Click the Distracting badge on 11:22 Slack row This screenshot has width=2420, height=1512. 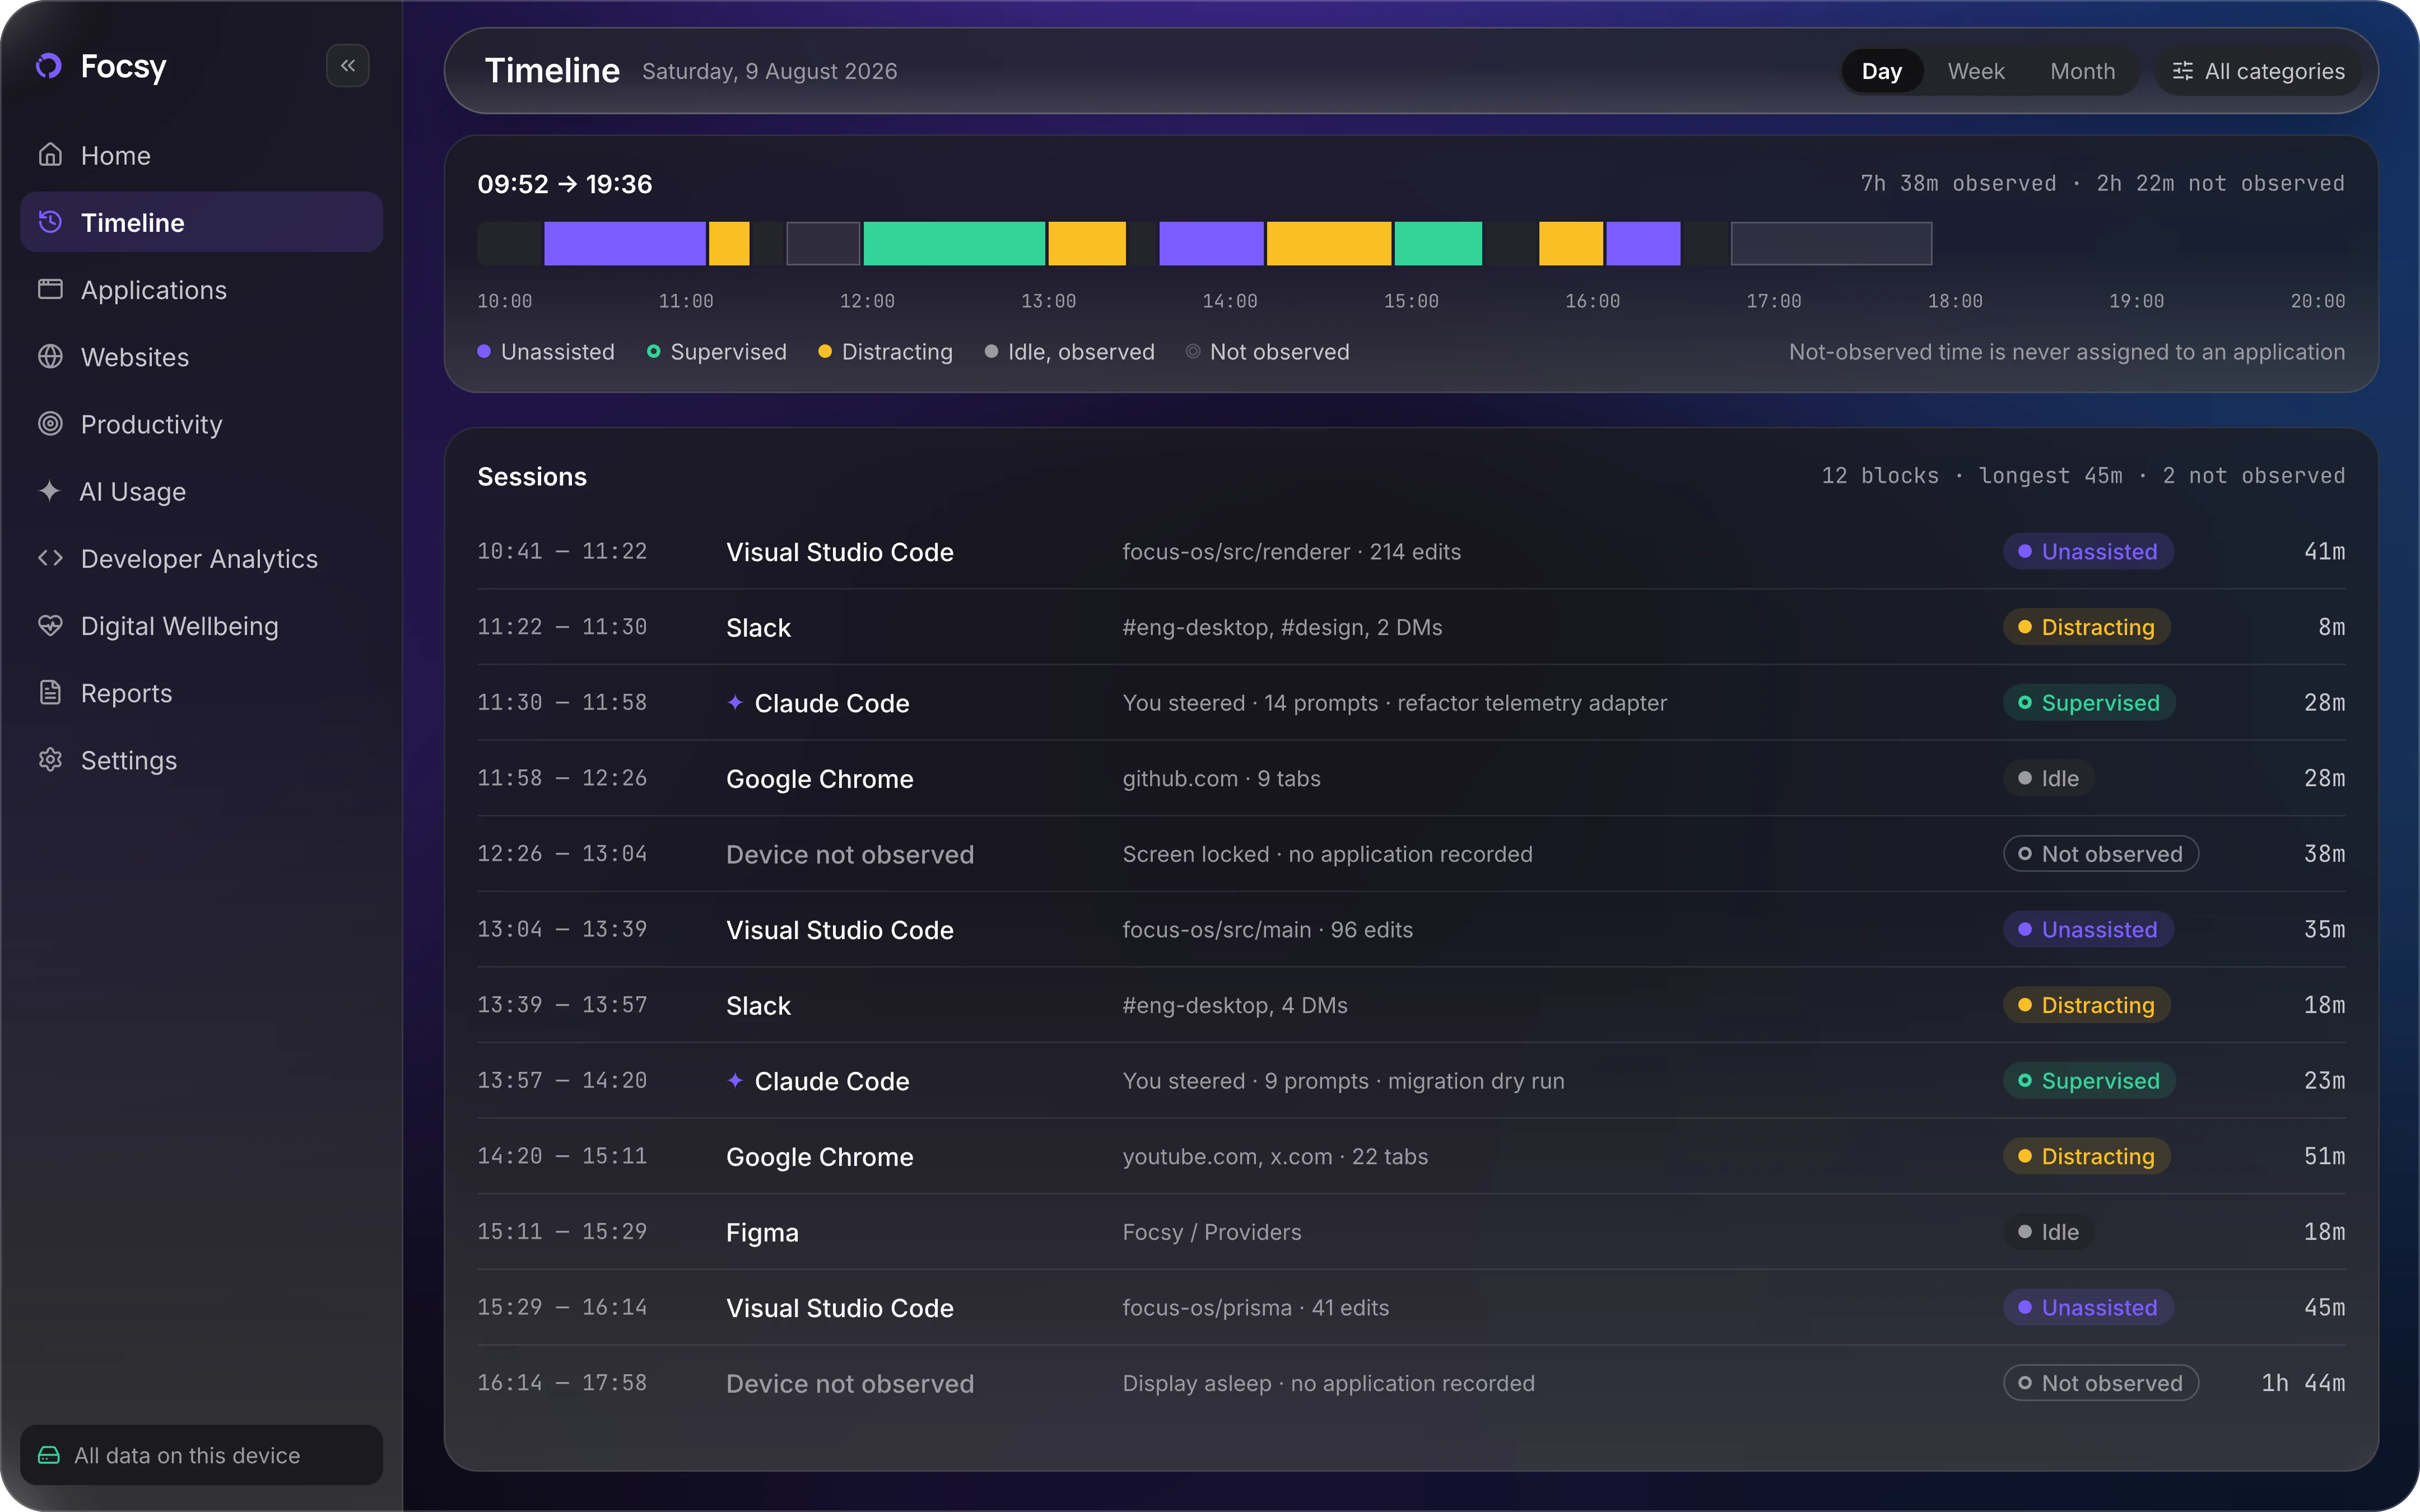[2087, 627]
